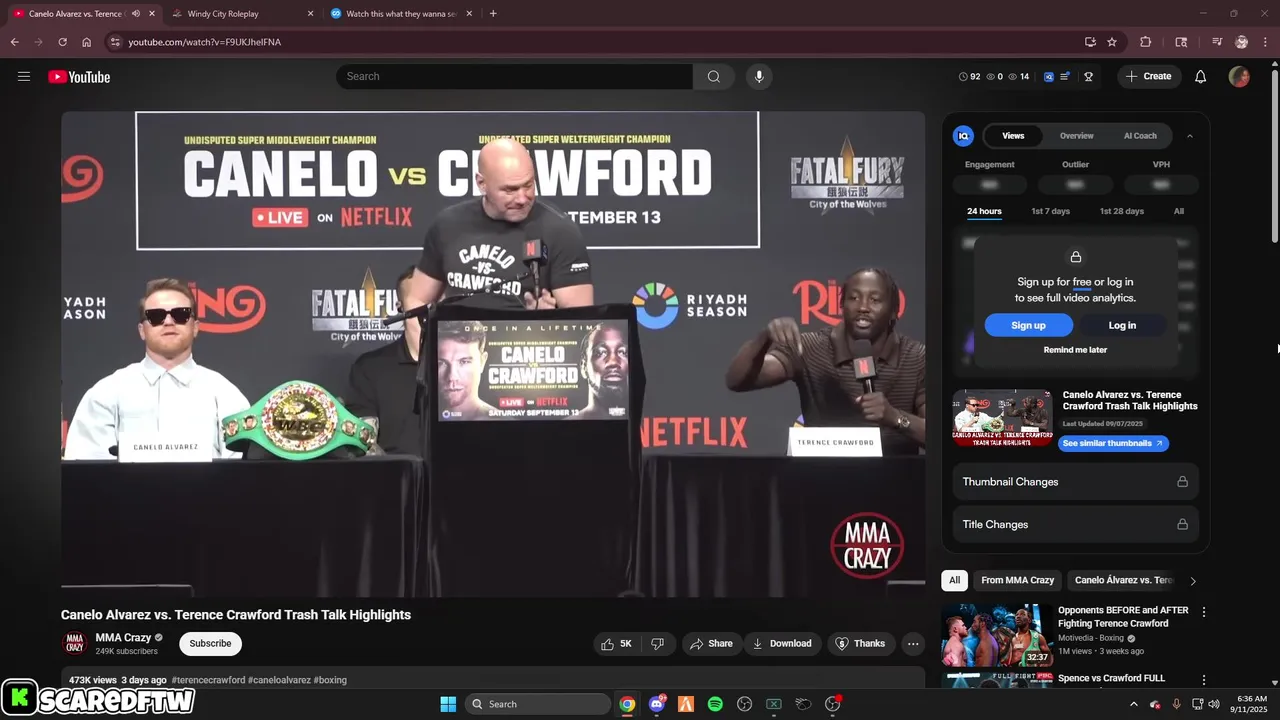1280x720 pixels.
Task: Switch to the Views tab
Action: (1013, 136)
